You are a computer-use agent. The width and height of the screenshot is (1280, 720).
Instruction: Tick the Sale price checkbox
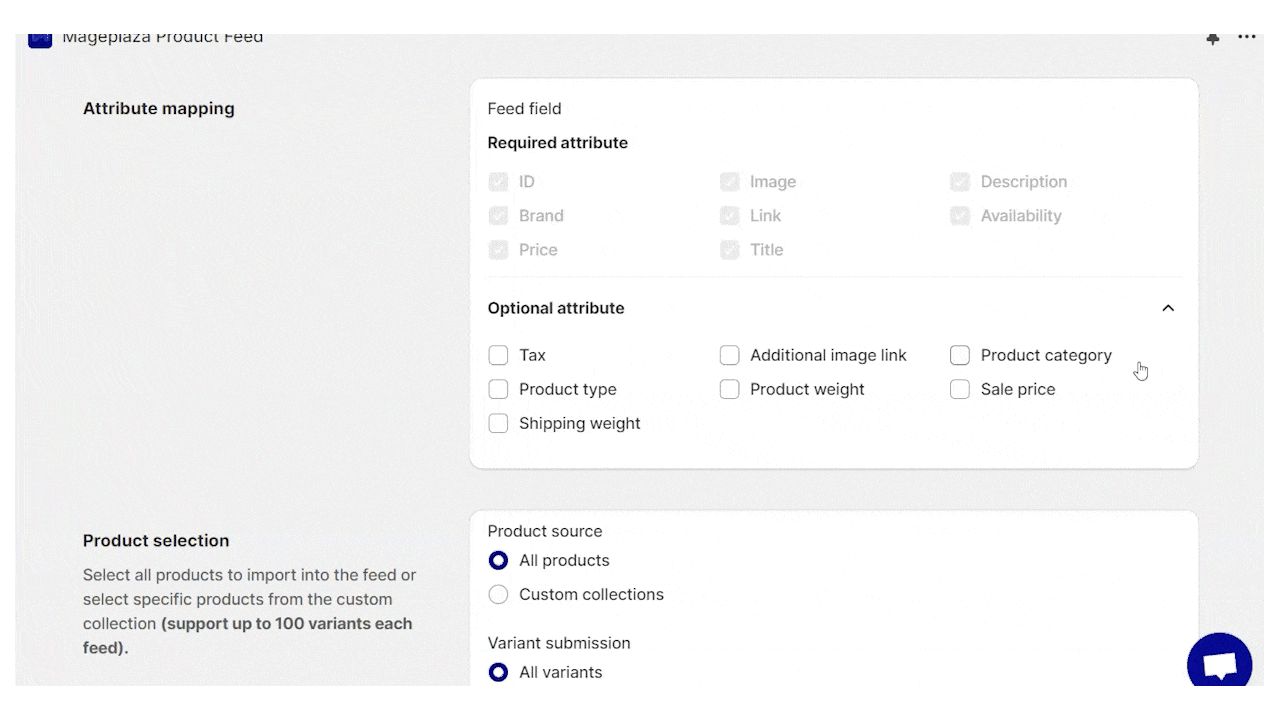click(960, 389)
